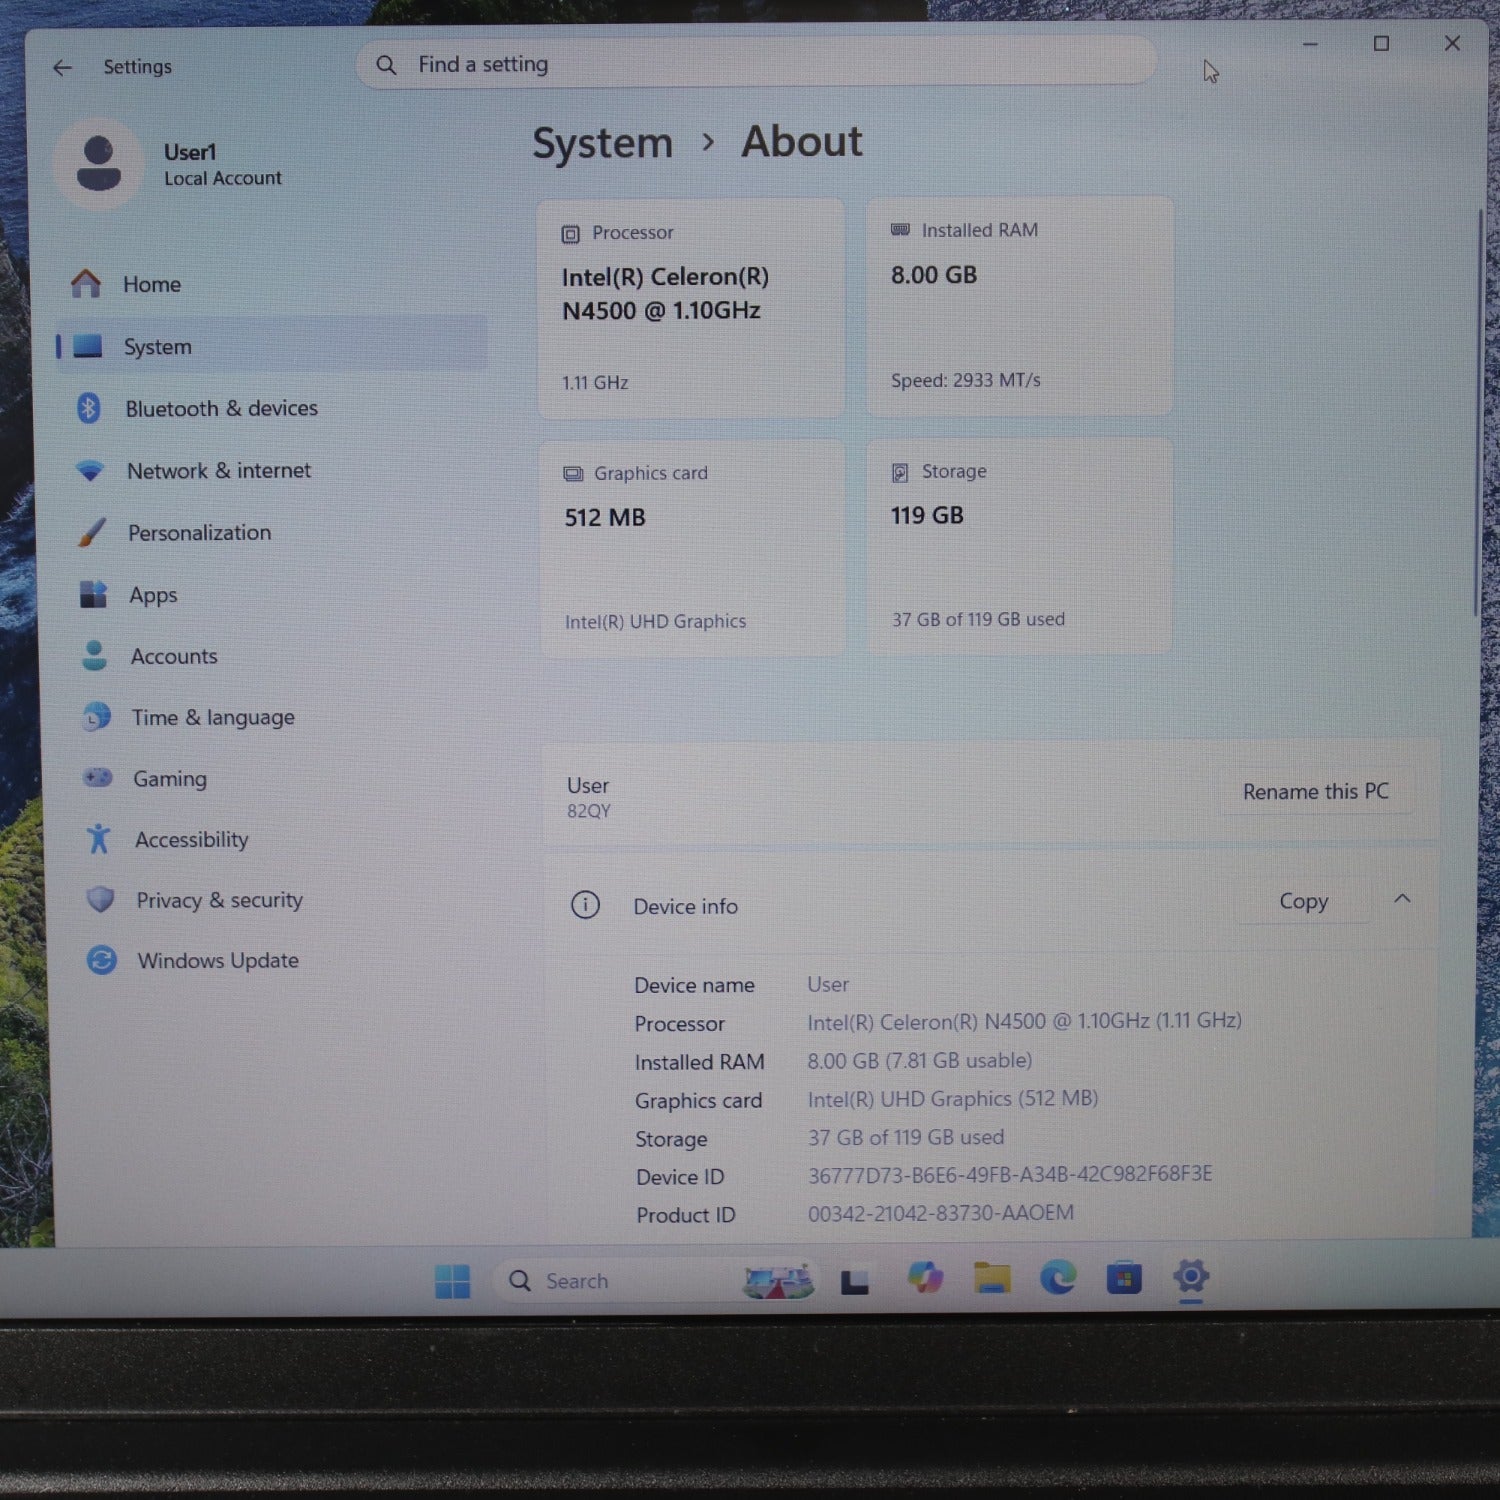Click the Personalization paintbrush icon
The height and width of the screenshot is (1500, 1500).
[x=91, y=532]
